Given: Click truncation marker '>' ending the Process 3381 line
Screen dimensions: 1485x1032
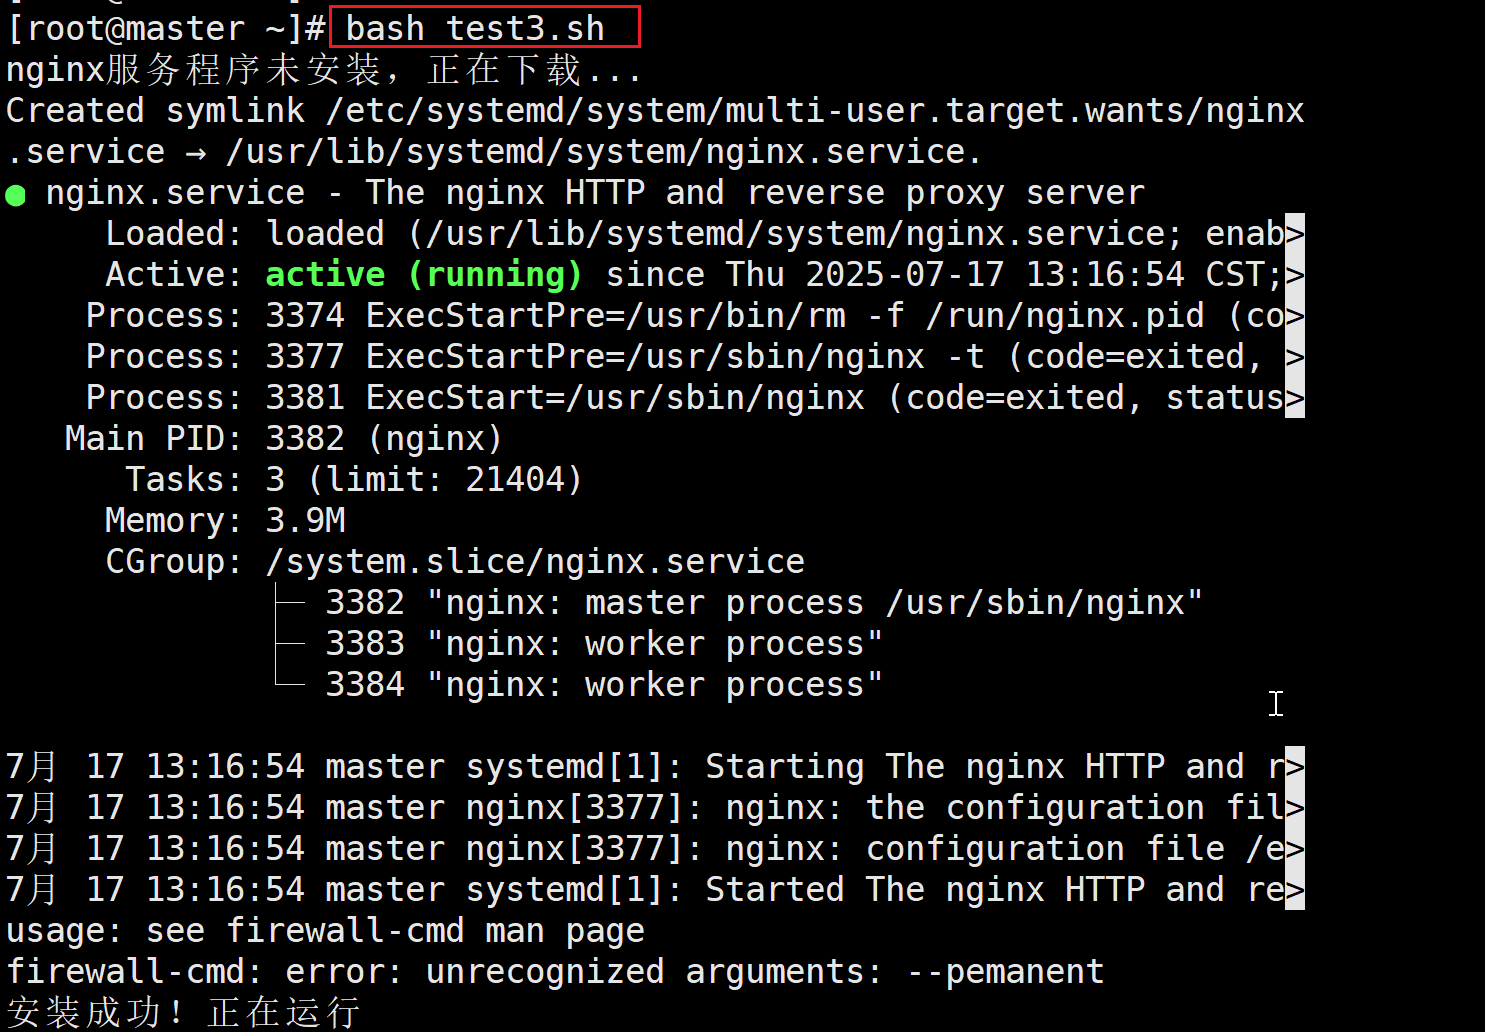Looking at the screenshot, I should 1295,398.
